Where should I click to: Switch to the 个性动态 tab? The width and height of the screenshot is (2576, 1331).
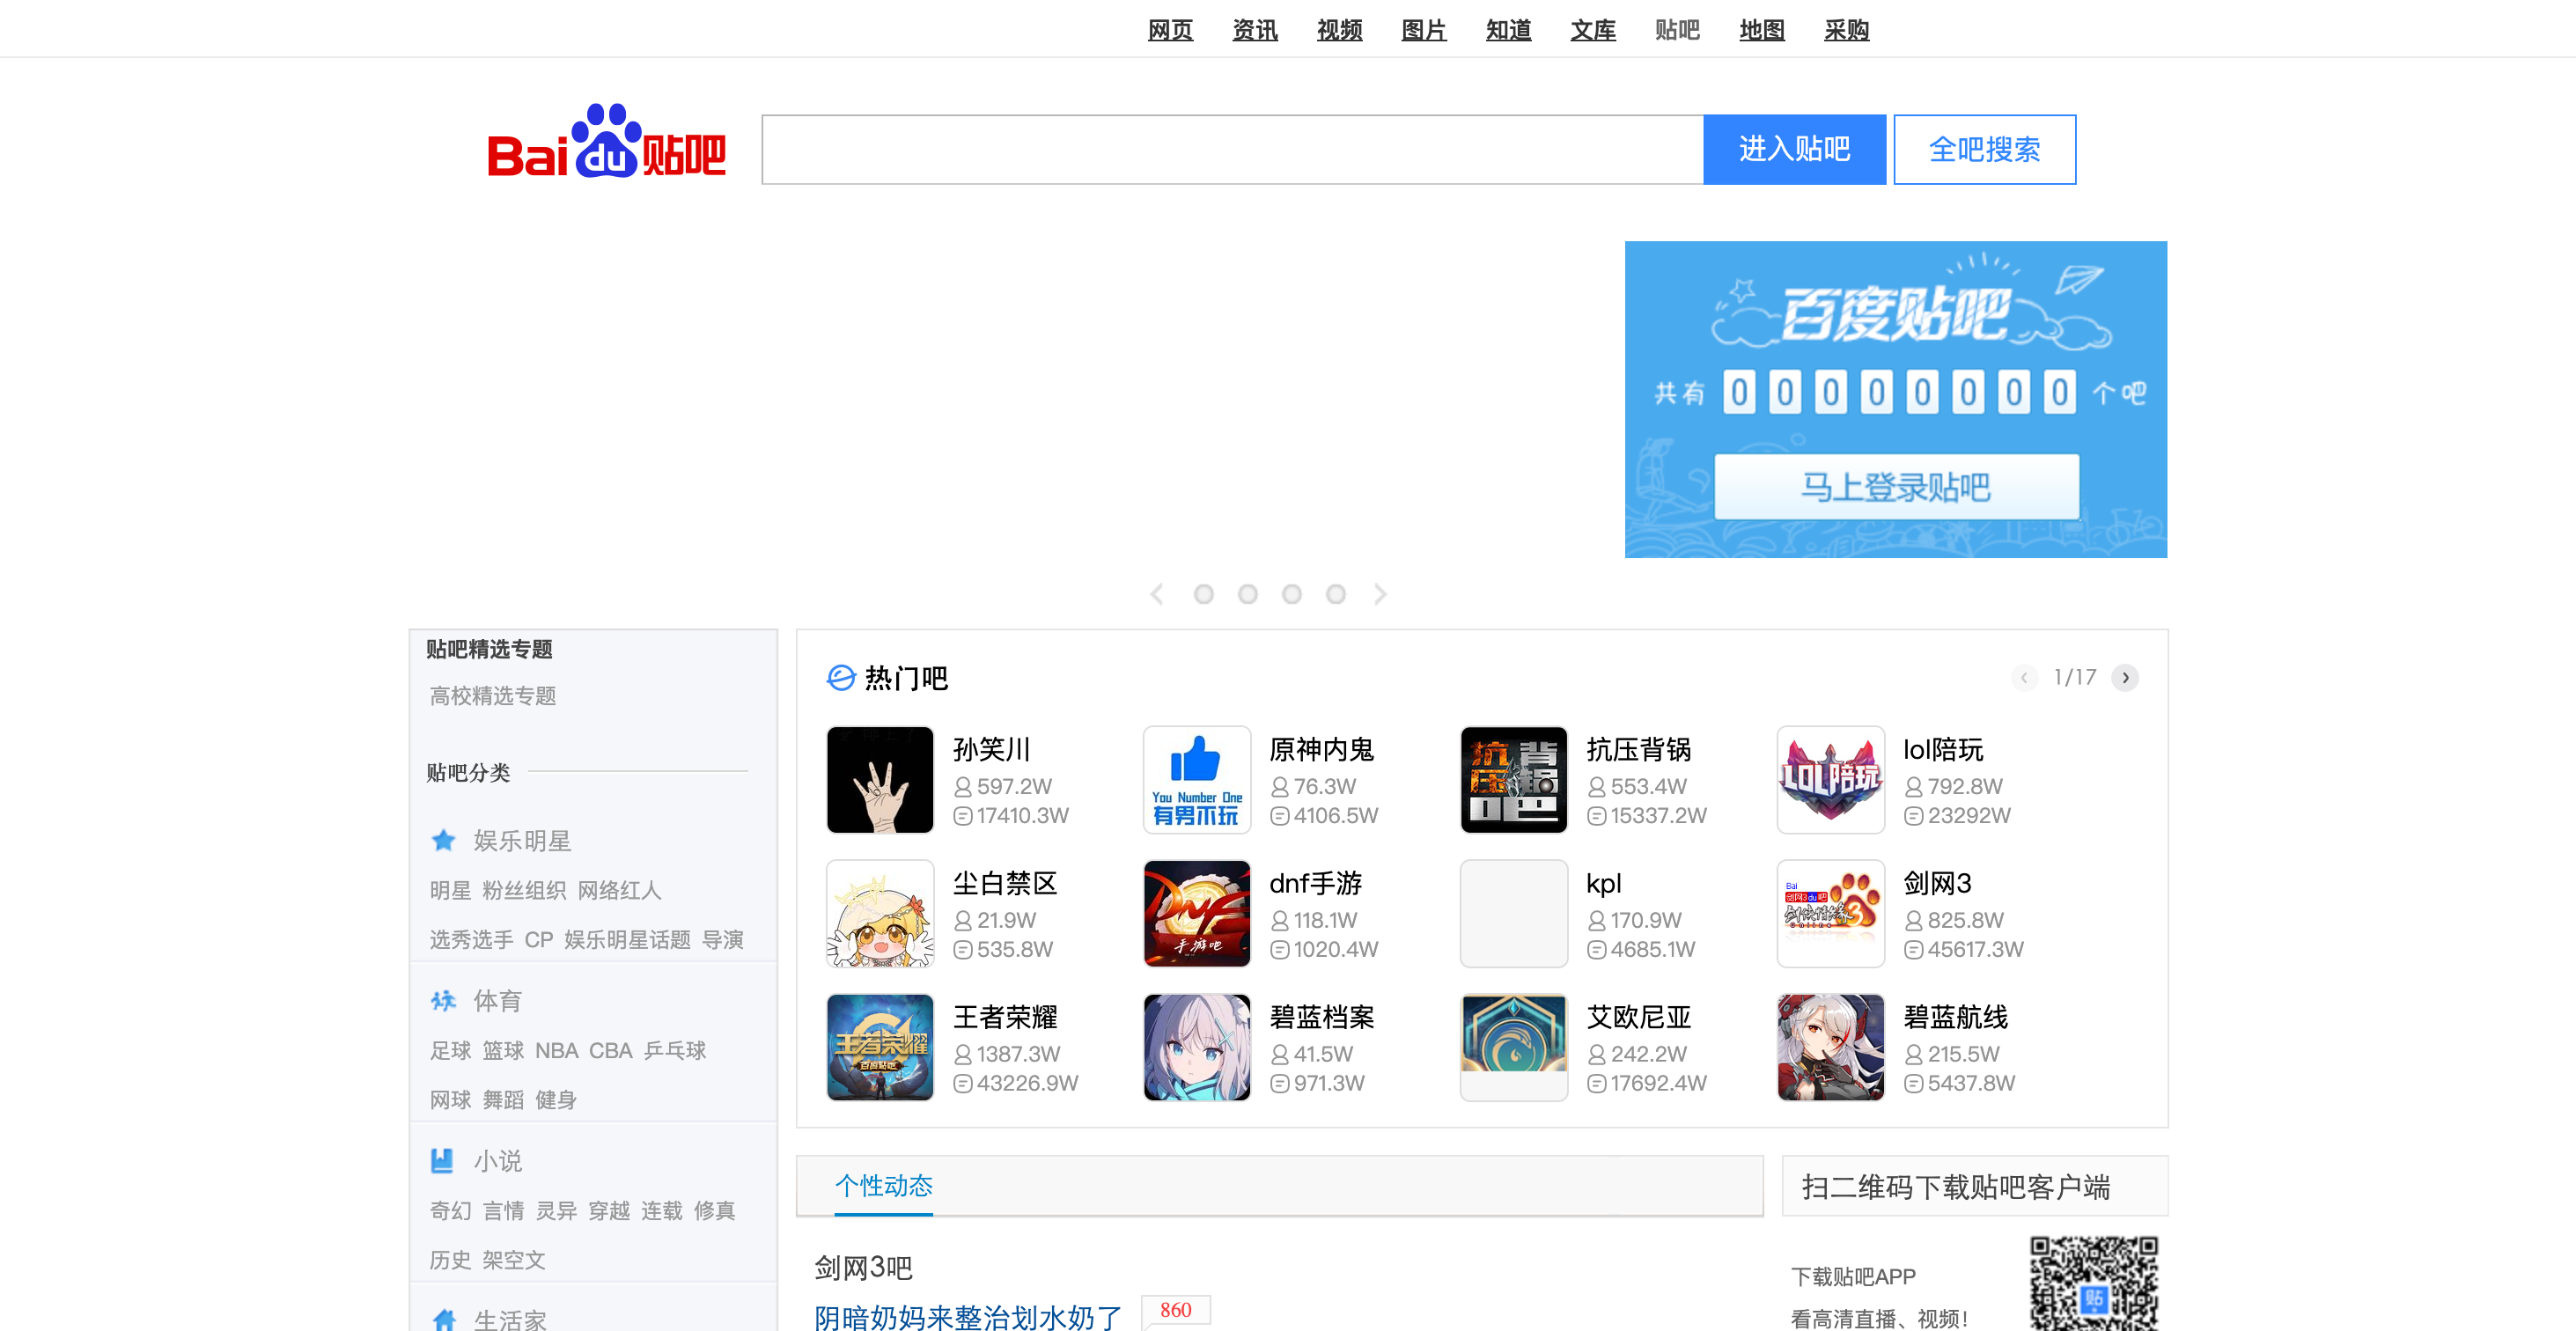click(x=883, y=1186)
